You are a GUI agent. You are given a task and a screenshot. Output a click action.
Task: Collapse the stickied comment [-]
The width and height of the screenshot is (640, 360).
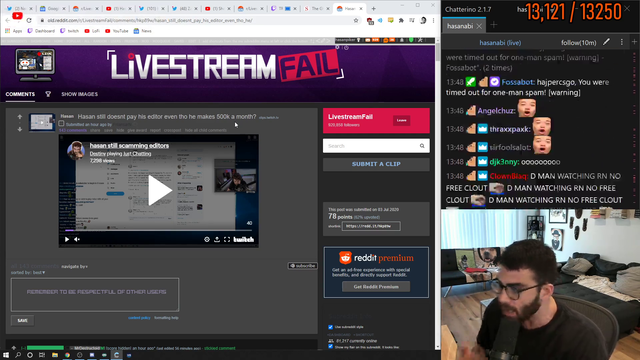pyautogui.click(x=23, y=348)
